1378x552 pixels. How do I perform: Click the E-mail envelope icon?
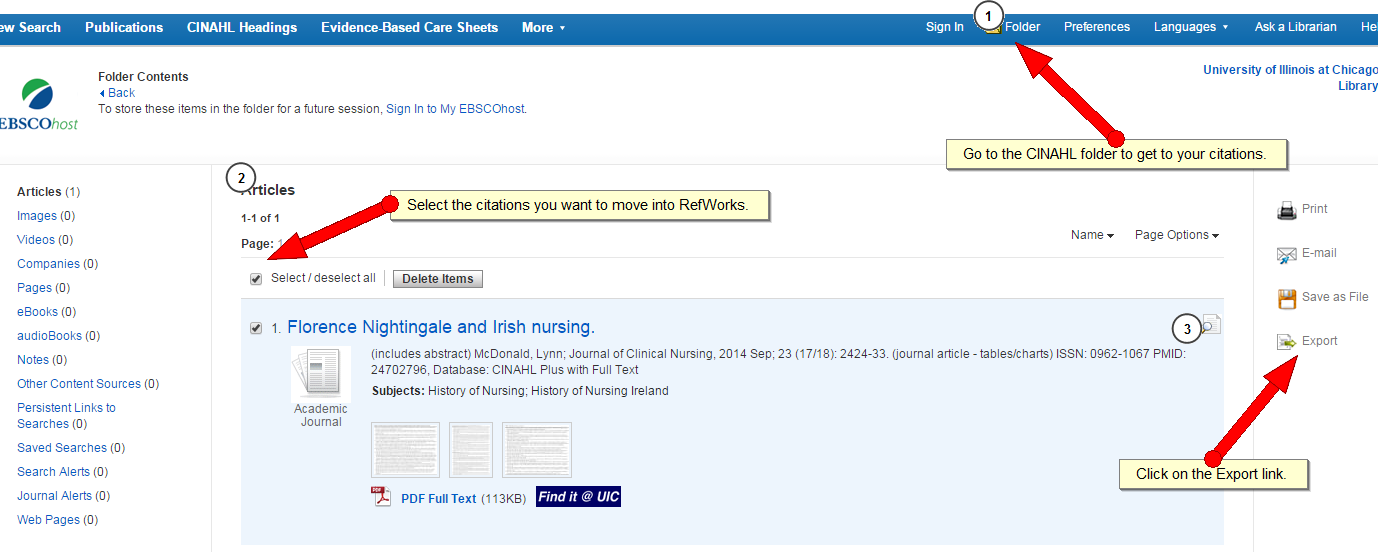click(x=1287, y=255)
